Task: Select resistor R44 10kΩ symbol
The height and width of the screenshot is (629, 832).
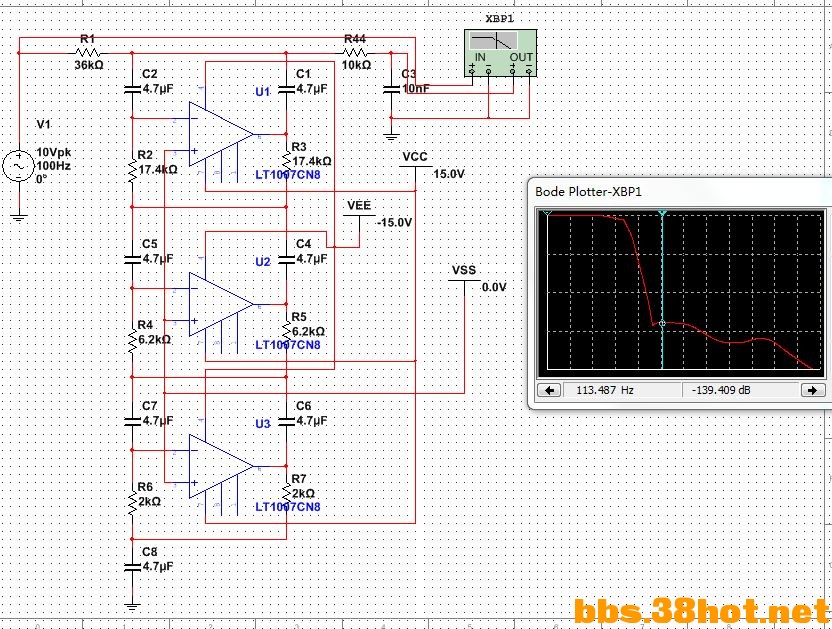Action: click(354, 53)
